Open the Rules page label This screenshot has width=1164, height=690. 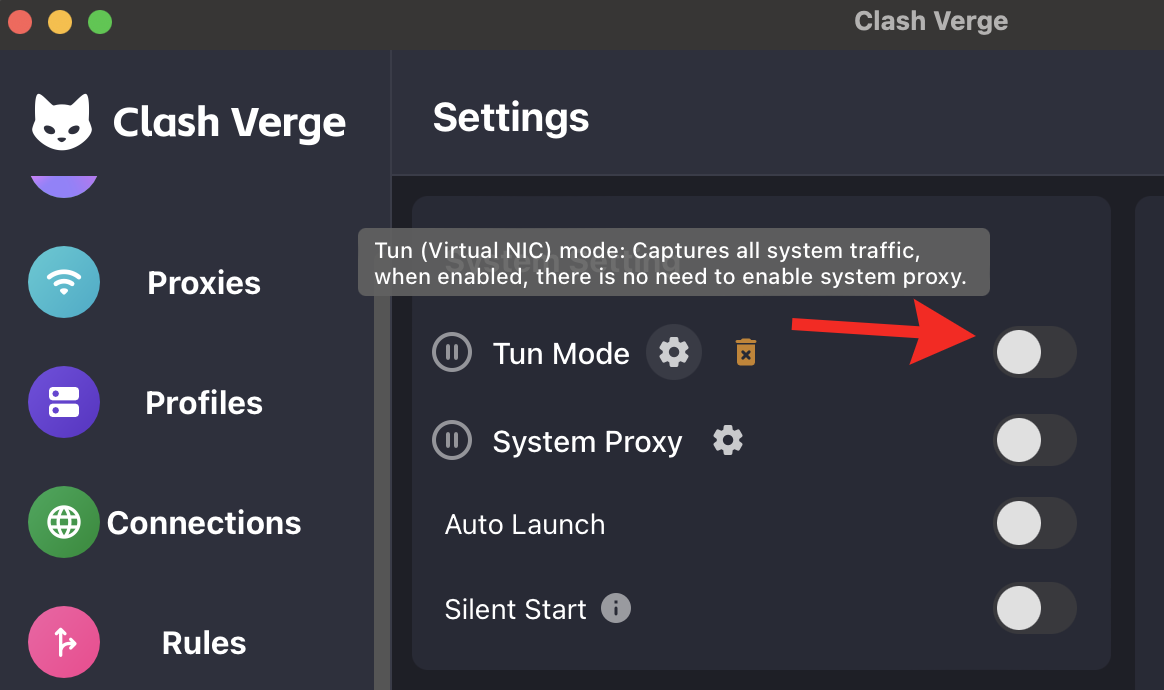pyautogui.click(x=203, y=643)
